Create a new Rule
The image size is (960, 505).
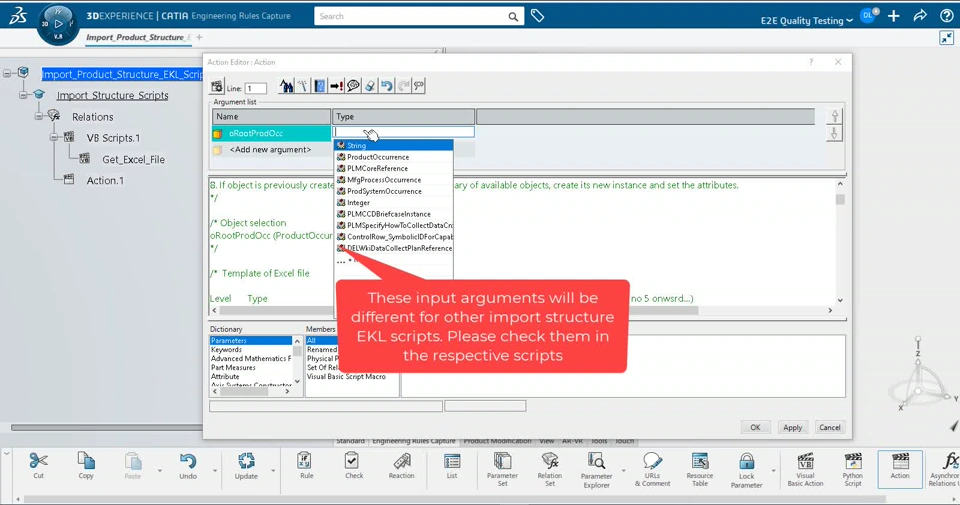[305, 461]
